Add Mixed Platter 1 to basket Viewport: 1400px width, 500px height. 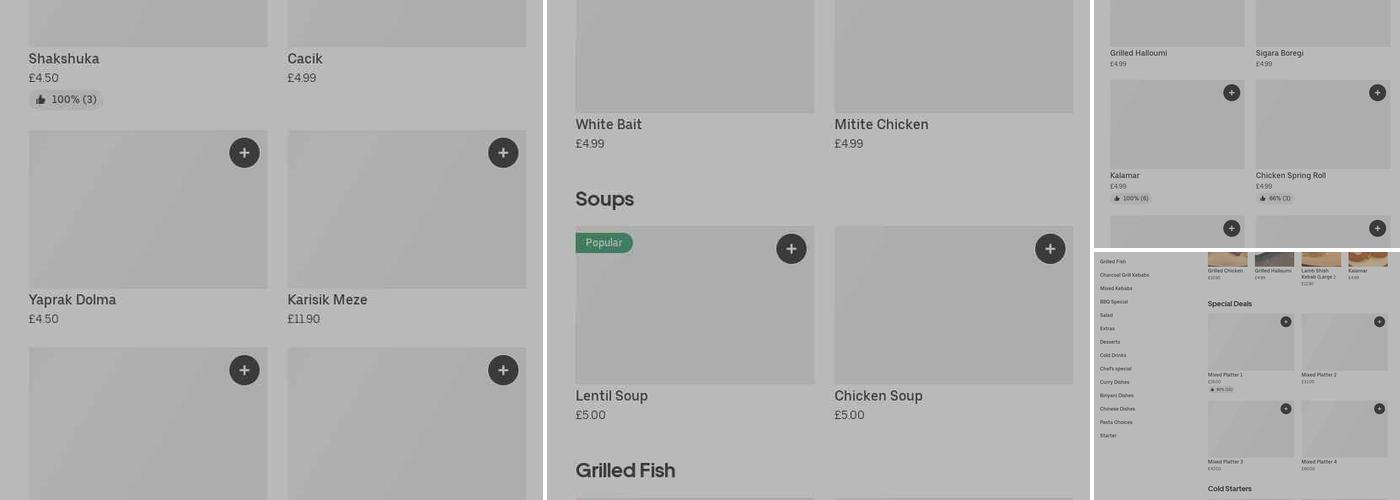click(x=1286, y=322)
